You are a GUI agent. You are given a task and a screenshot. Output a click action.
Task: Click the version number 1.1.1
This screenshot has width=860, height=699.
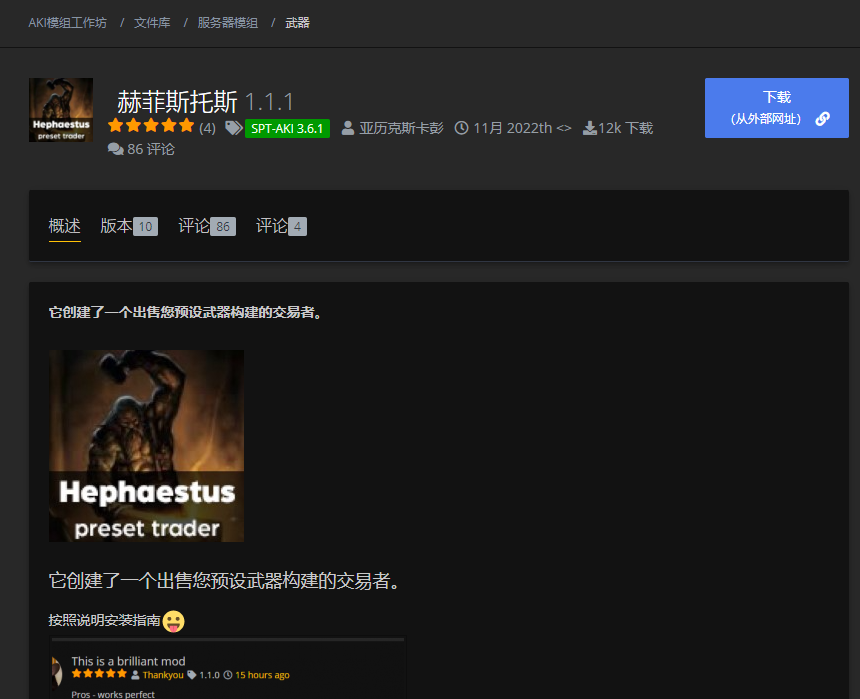click(x=269, y=103)
